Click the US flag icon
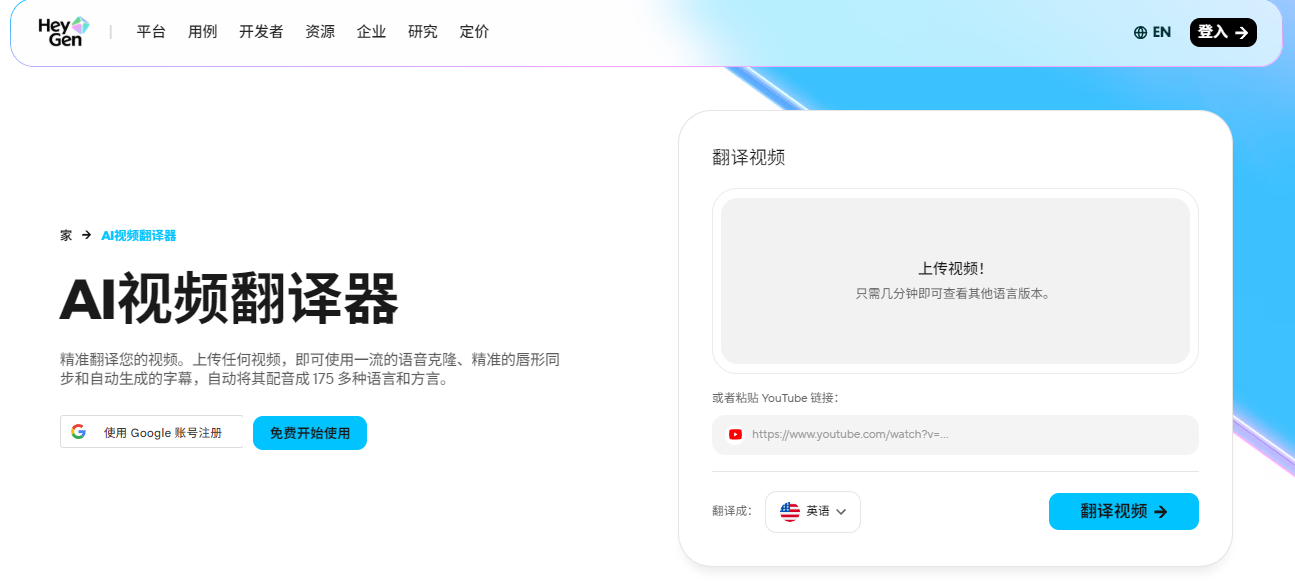This screenshot has width=1295, height=583. click(x=790, y=511)
